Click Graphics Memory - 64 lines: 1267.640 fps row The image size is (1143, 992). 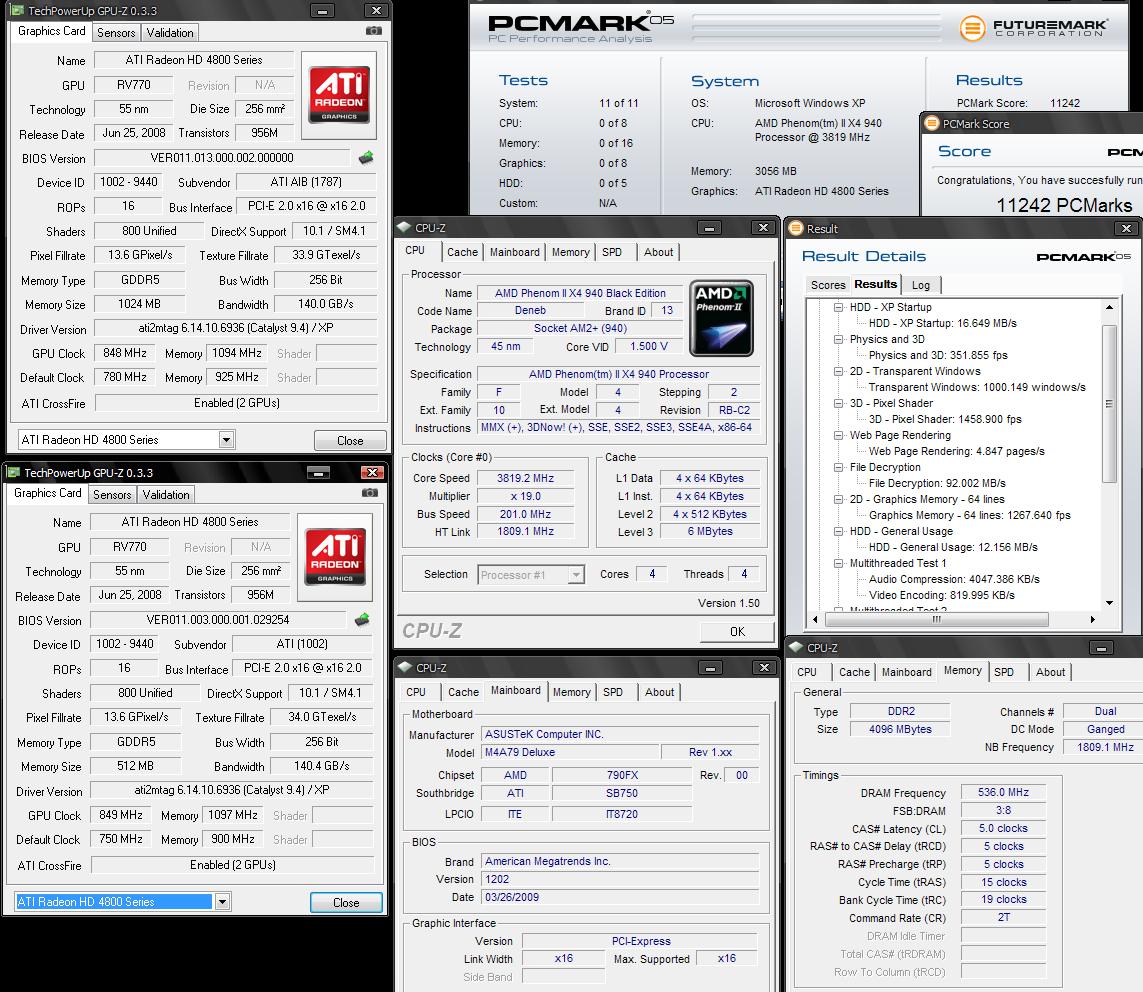coord(970,515)
